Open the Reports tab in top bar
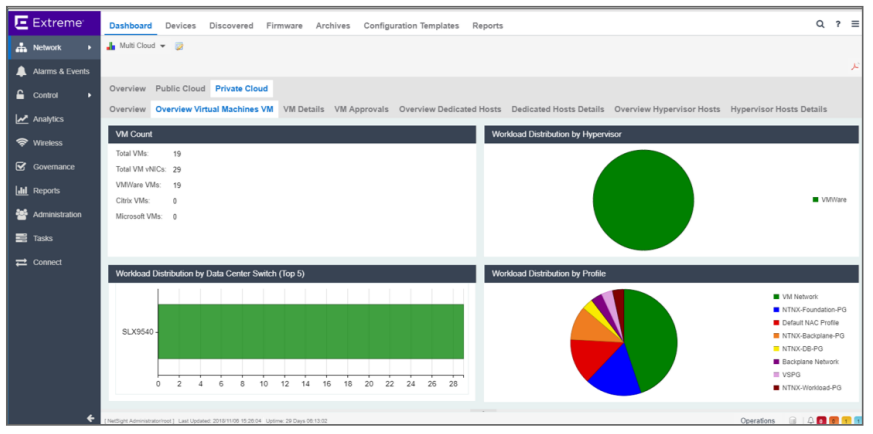 [x=488, y=26]
